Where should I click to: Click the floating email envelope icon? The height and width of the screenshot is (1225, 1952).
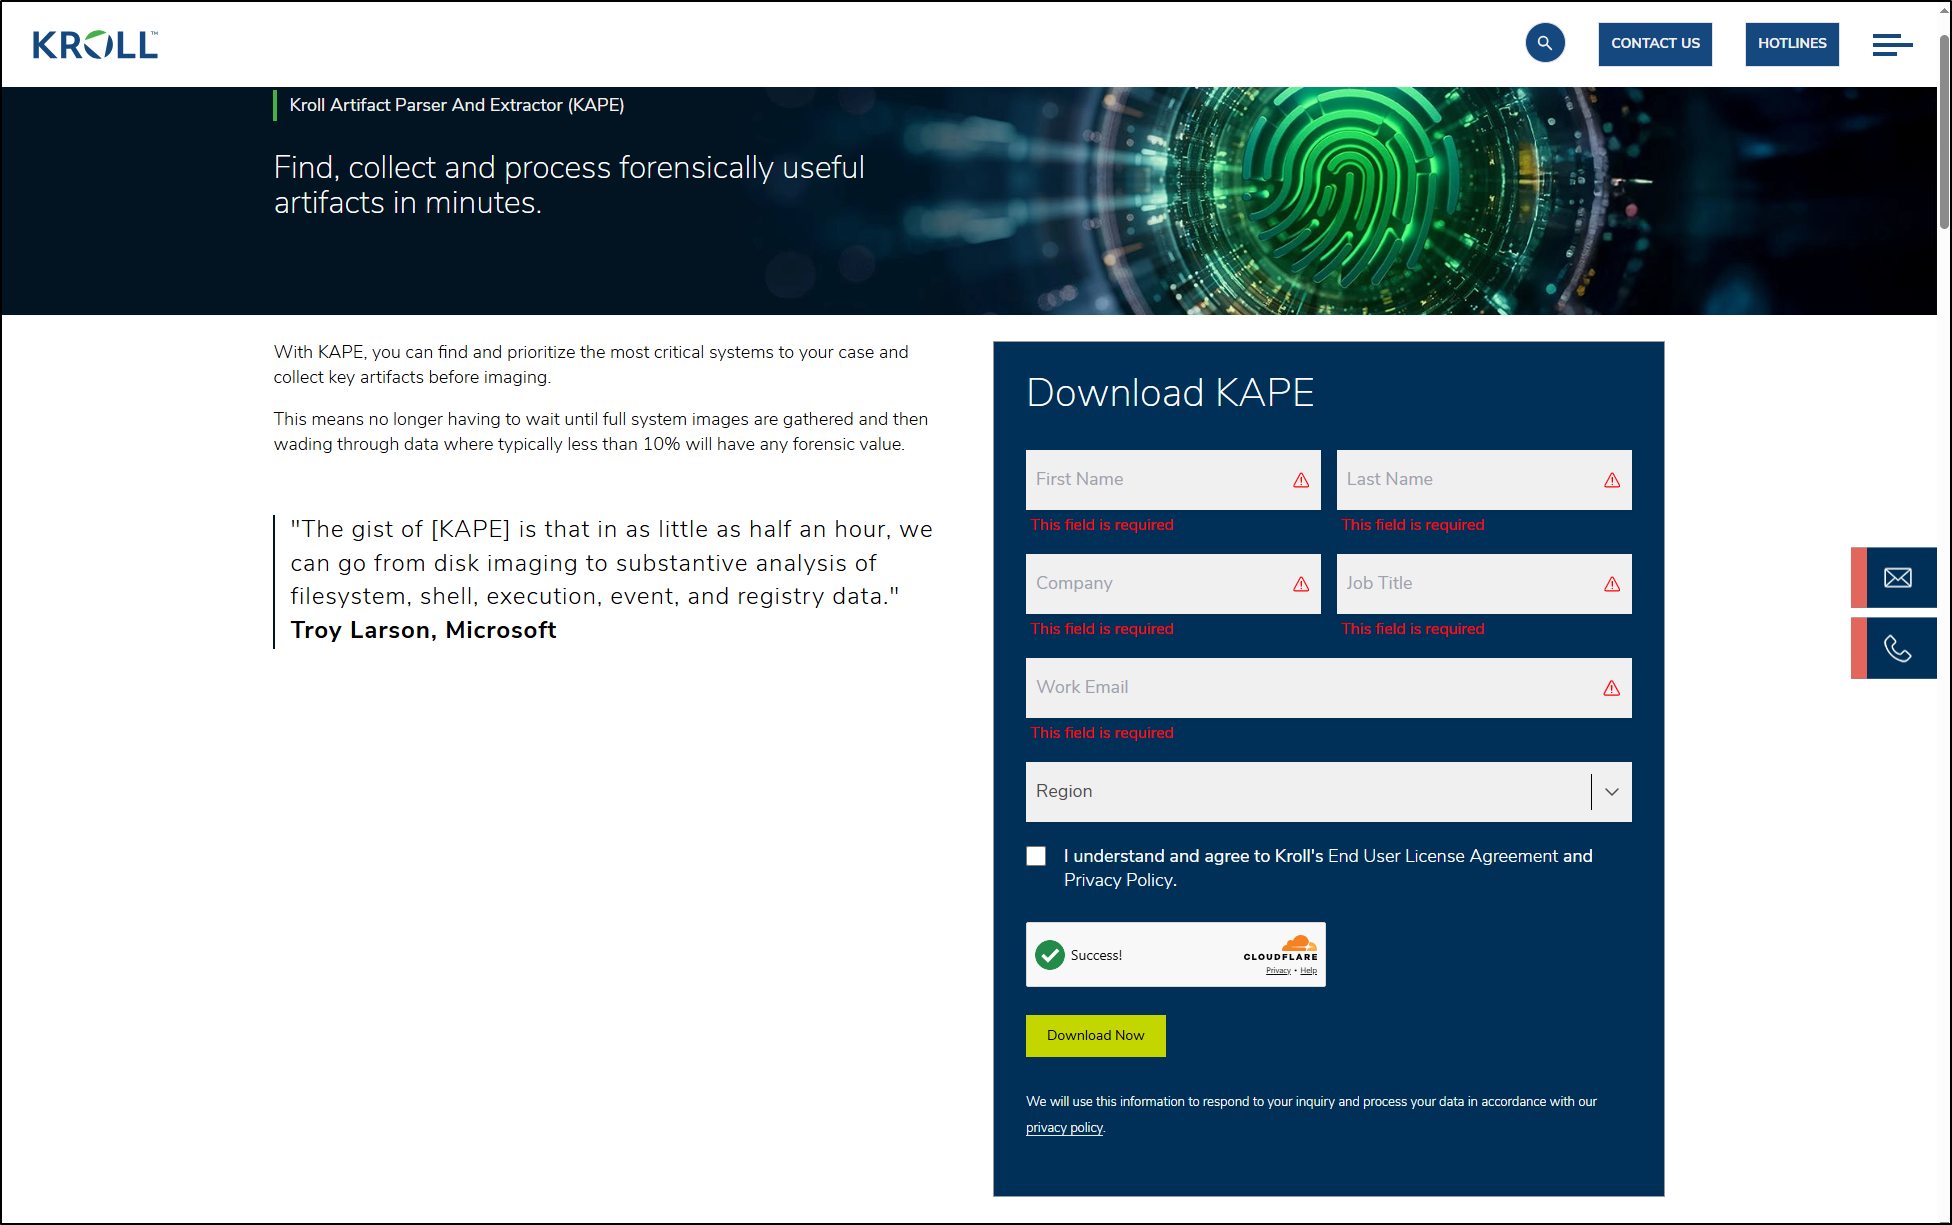pos(1897,578)
